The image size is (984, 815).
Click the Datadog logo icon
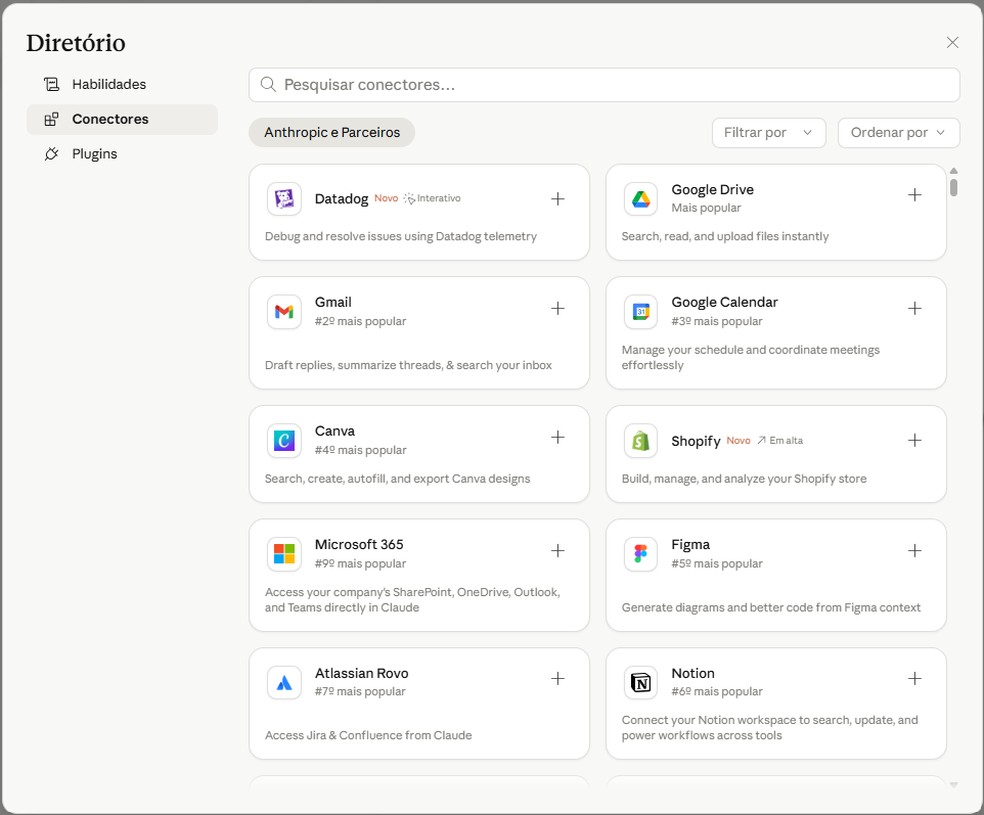click(284, 199)
